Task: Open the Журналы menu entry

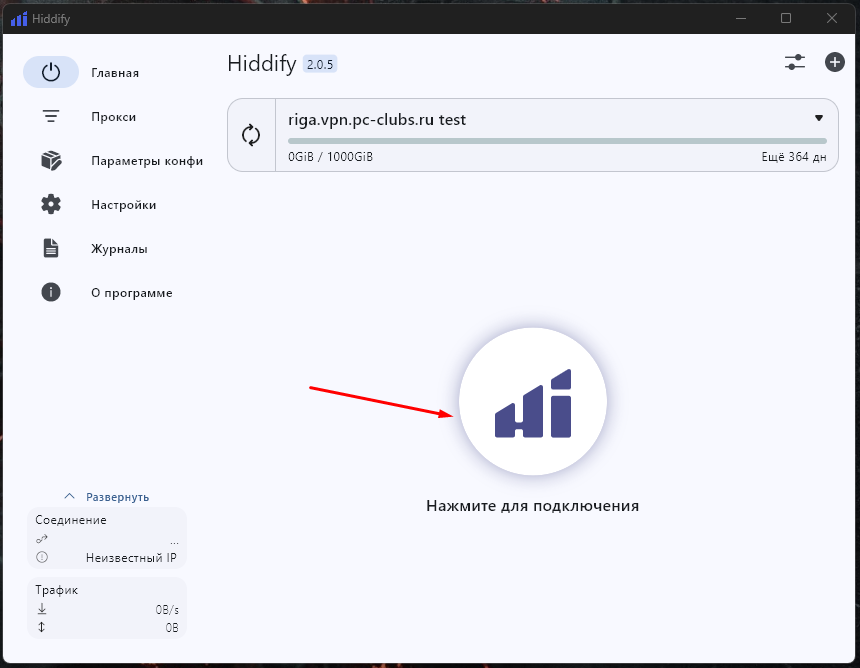Action: [x=119, y=249]
